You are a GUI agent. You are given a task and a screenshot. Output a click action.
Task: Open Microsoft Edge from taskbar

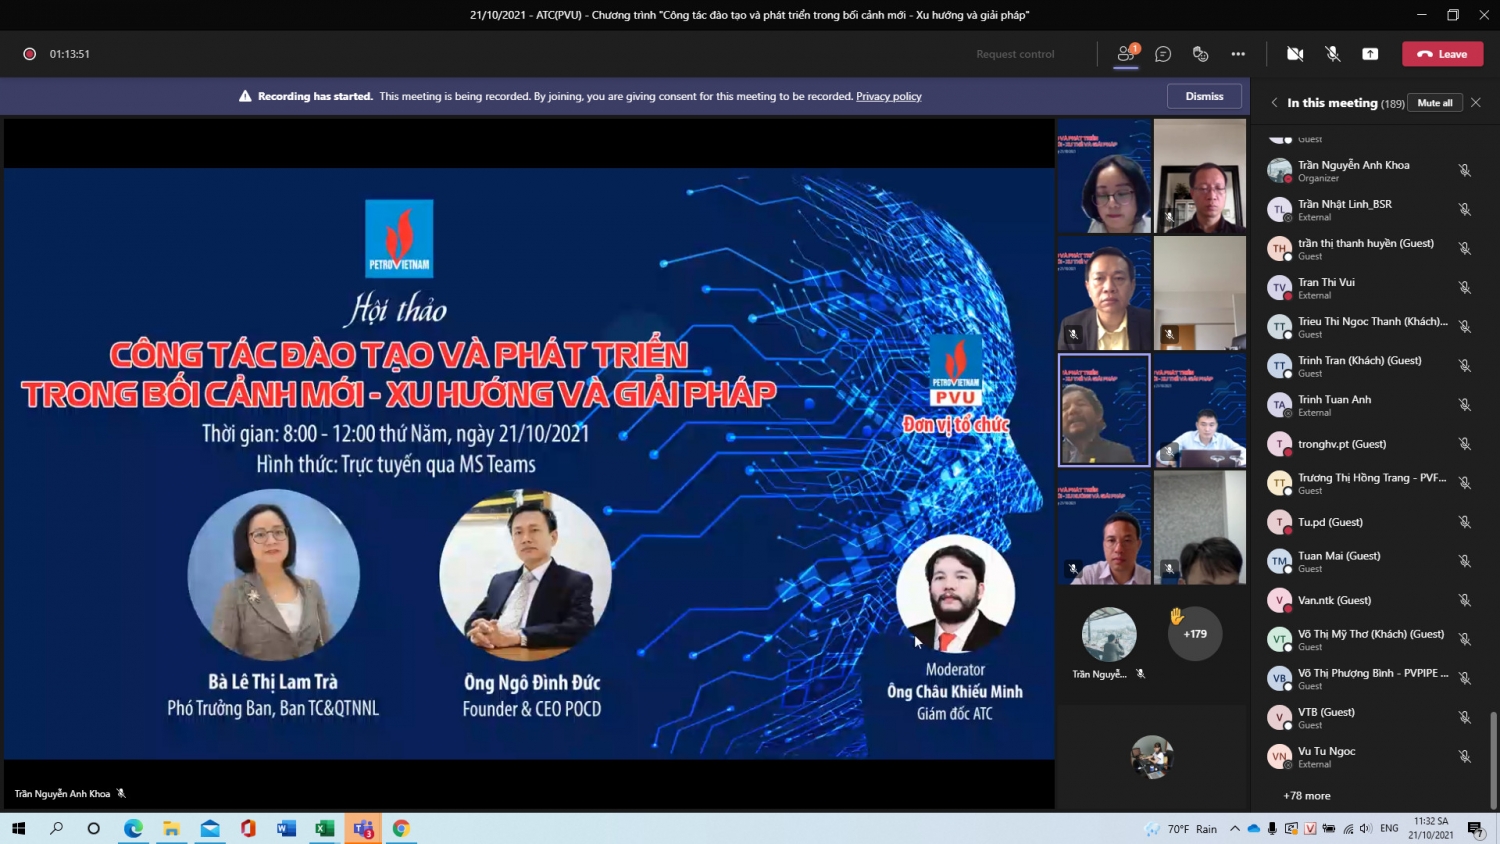(133, 828)
